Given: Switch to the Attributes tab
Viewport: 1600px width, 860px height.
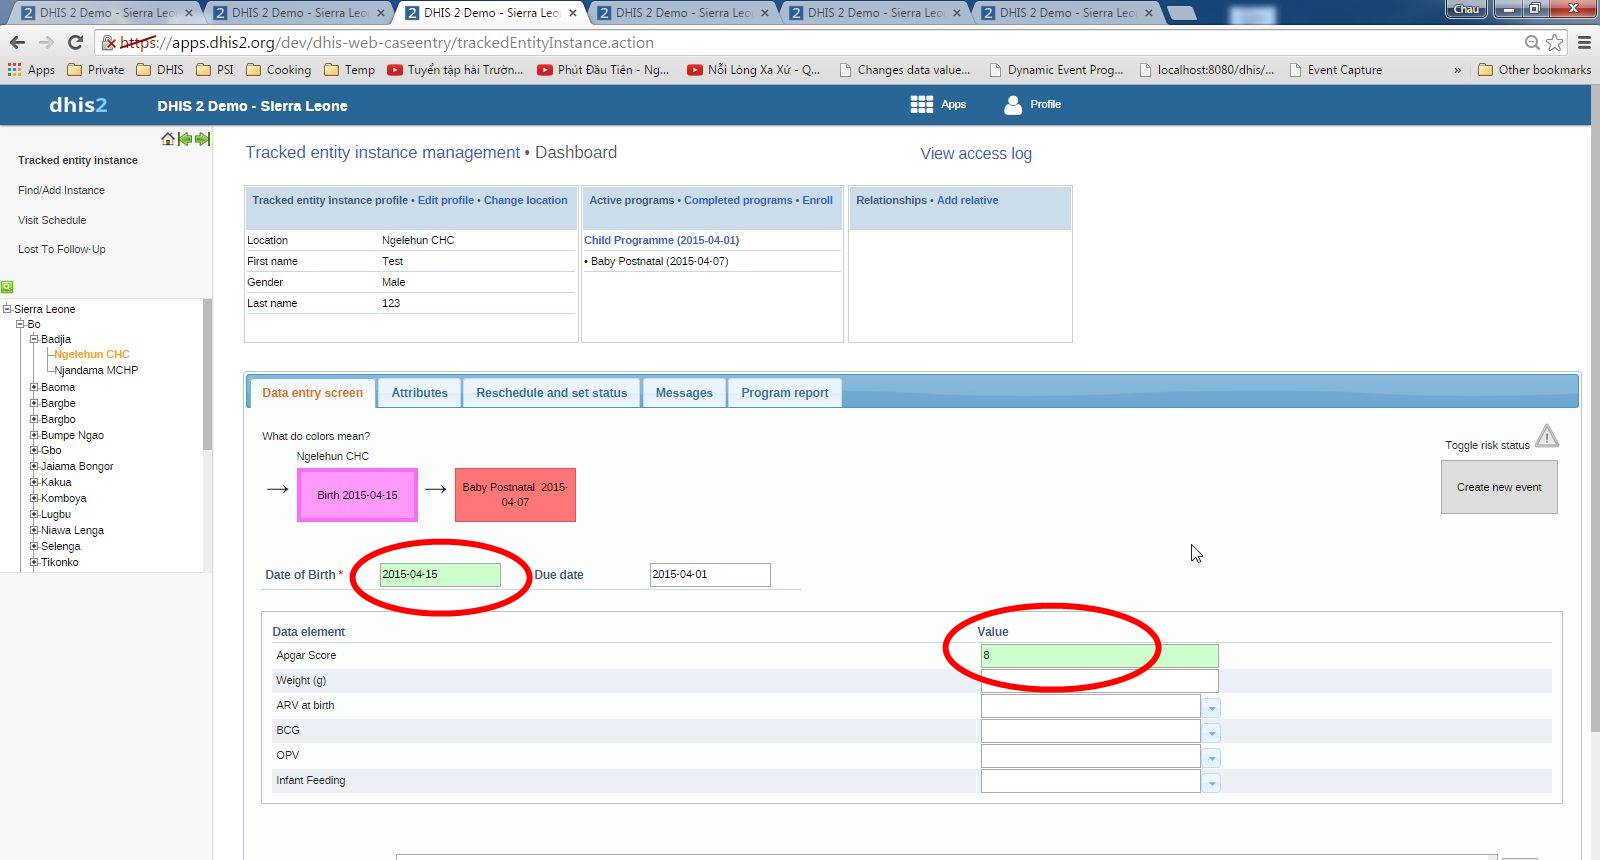Looking at the screenshot, I should tap(419, 393).
